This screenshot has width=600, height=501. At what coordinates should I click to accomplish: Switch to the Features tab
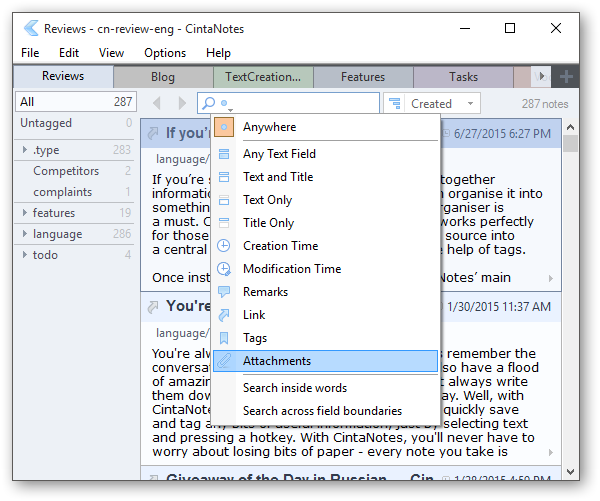pos(363,77)
